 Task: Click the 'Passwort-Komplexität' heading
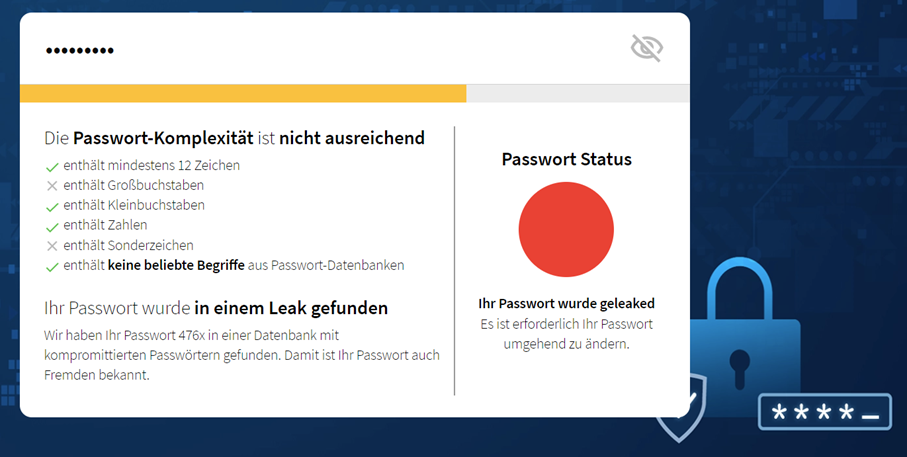pos(234,138)
